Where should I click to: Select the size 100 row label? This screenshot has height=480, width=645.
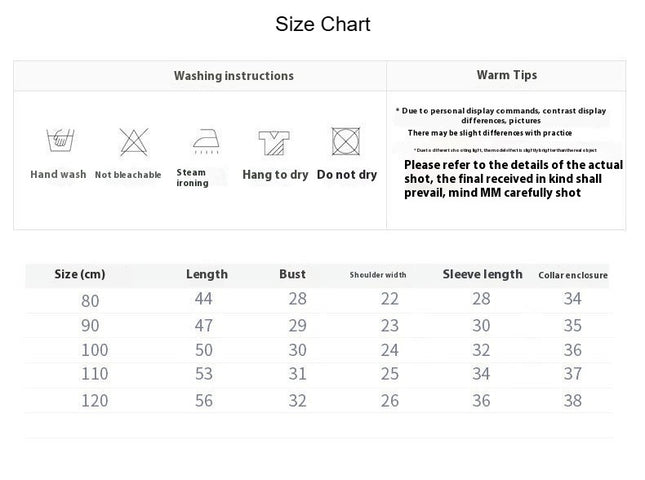coord(95,350)
